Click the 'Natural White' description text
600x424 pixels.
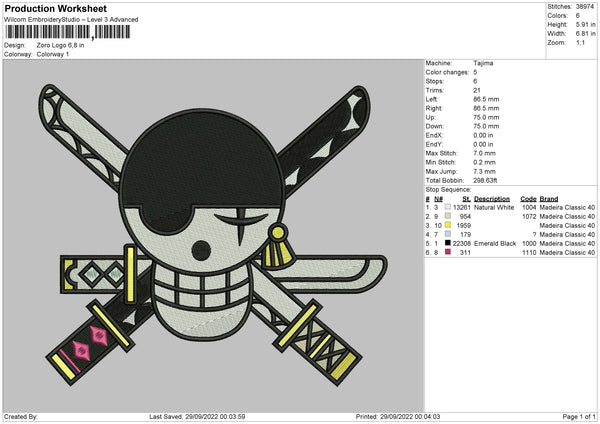tap(494, 207)
